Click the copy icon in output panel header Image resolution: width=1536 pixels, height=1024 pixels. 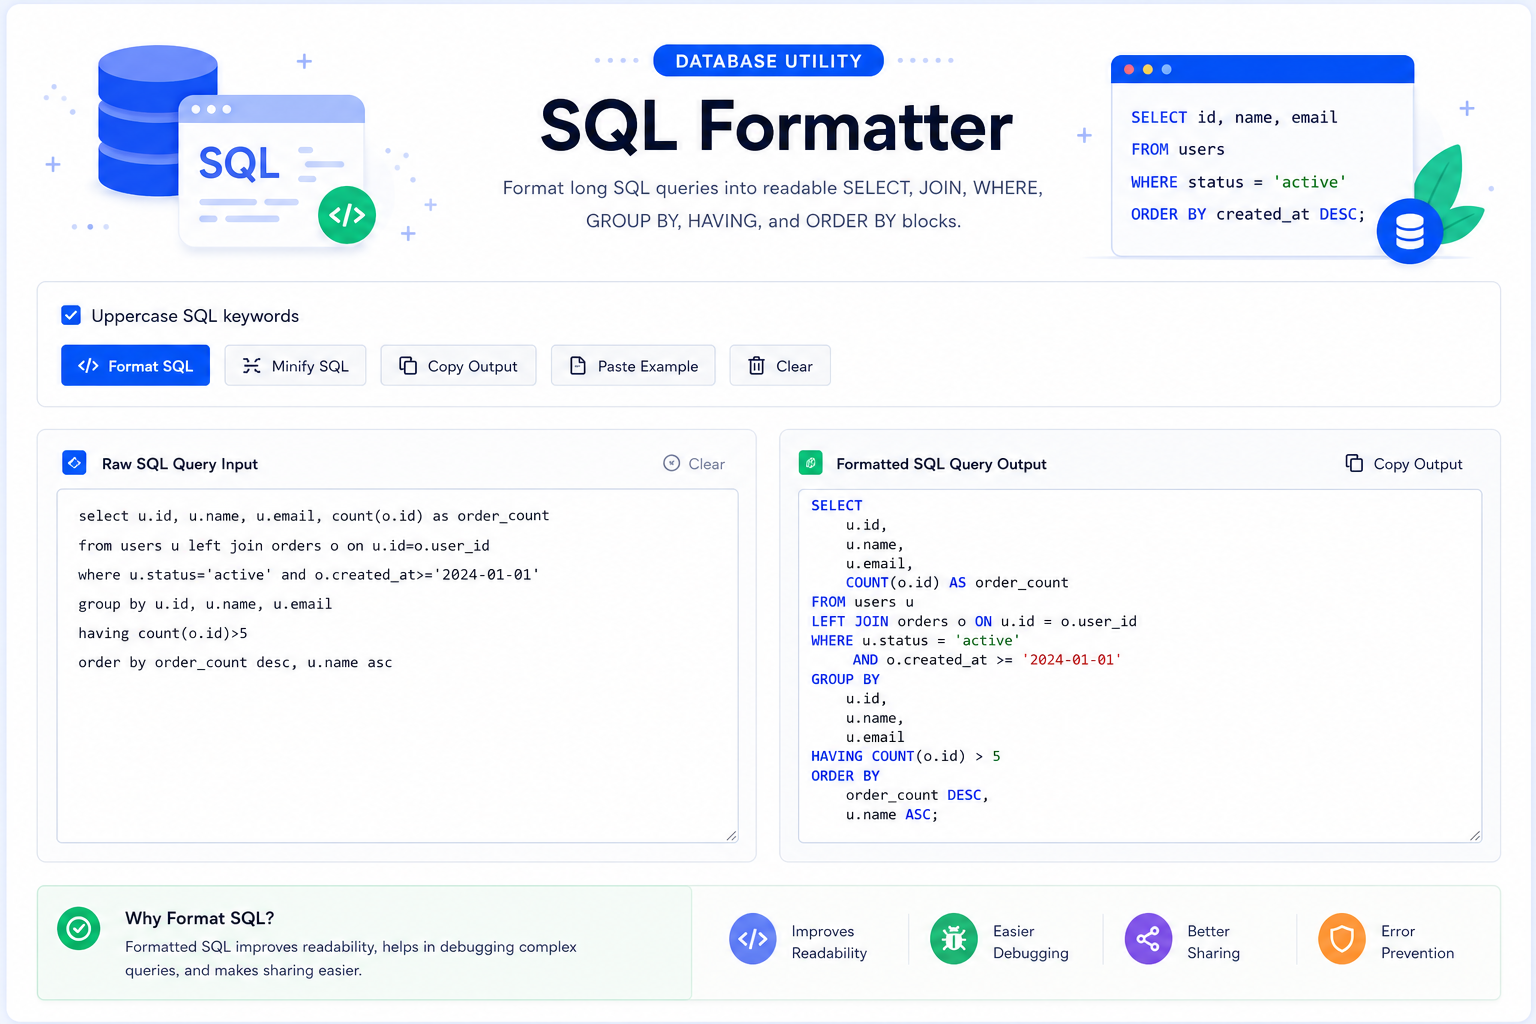1354,463
